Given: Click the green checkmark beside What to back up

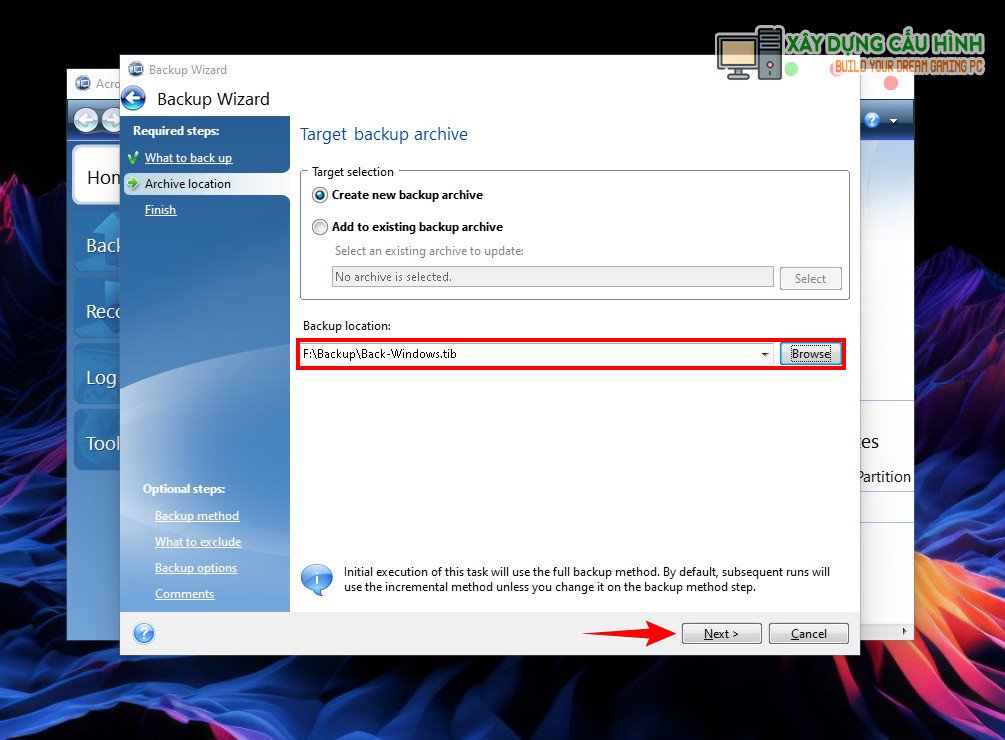Looking at the screenshot, I should tap(132, 158).
